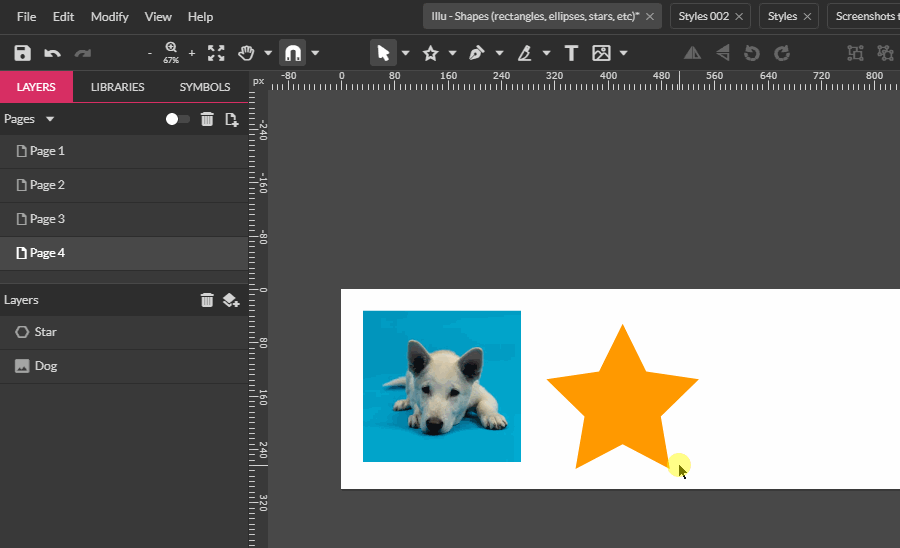Click the Save icon in toolbar
The width and height of the screenshot is (900, 548).
(x=22, y=53)
